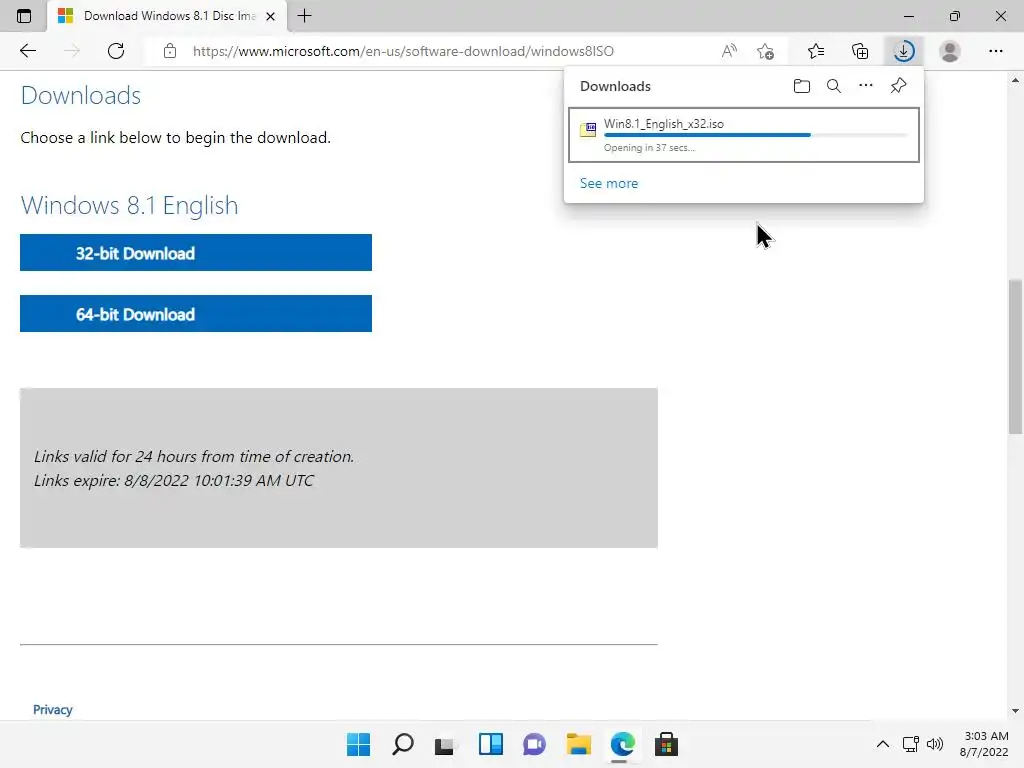This screenshot has height=768, width=1024.
Task: Open taskbar Search
Action: 402,744
